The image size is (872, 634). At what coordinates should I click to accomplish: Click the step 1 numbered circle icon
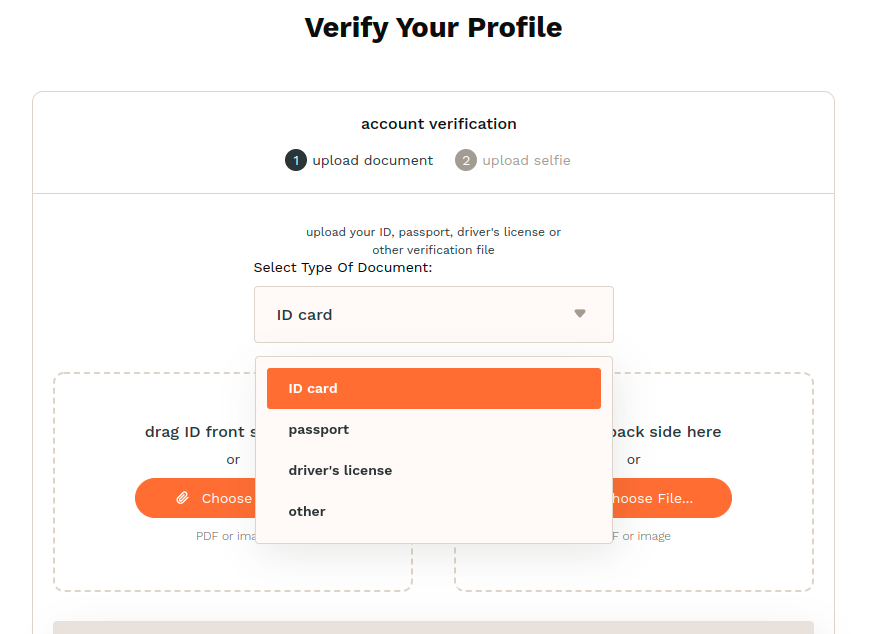pyautogui.click(x=295, y=160)
